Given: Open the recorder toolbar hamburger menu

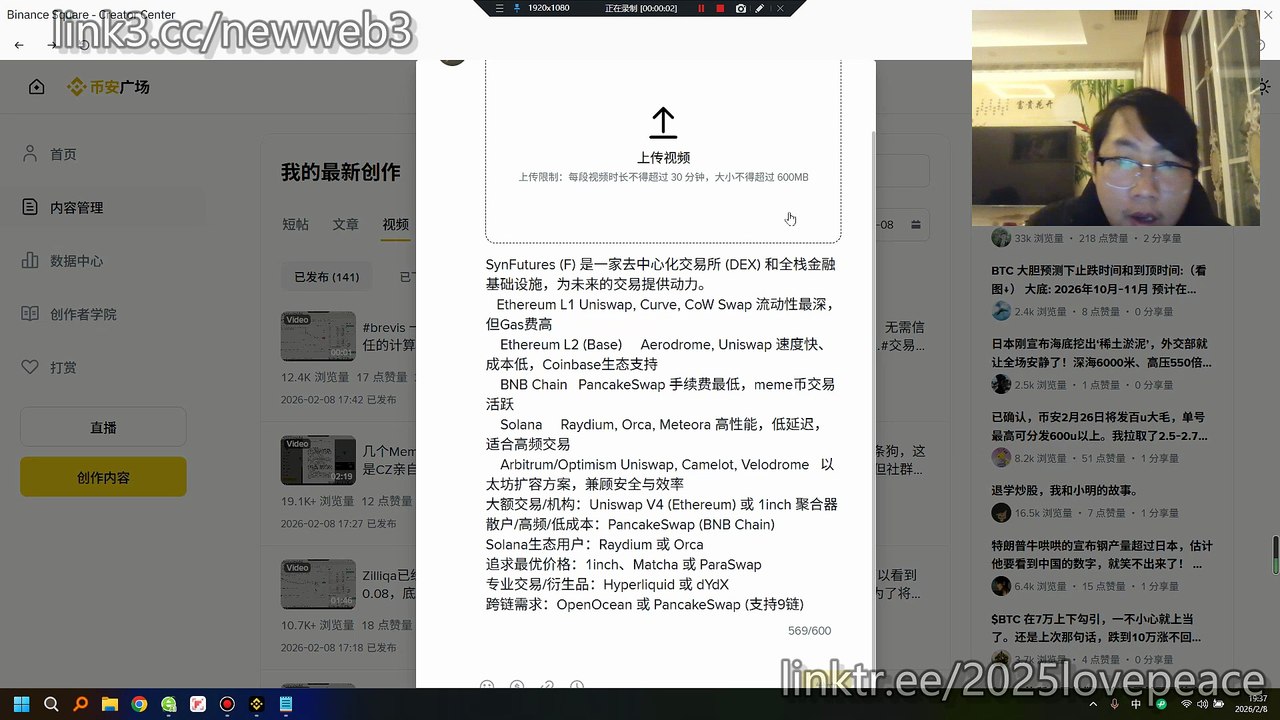Looking at the screenshot, I should coord(500,8).
